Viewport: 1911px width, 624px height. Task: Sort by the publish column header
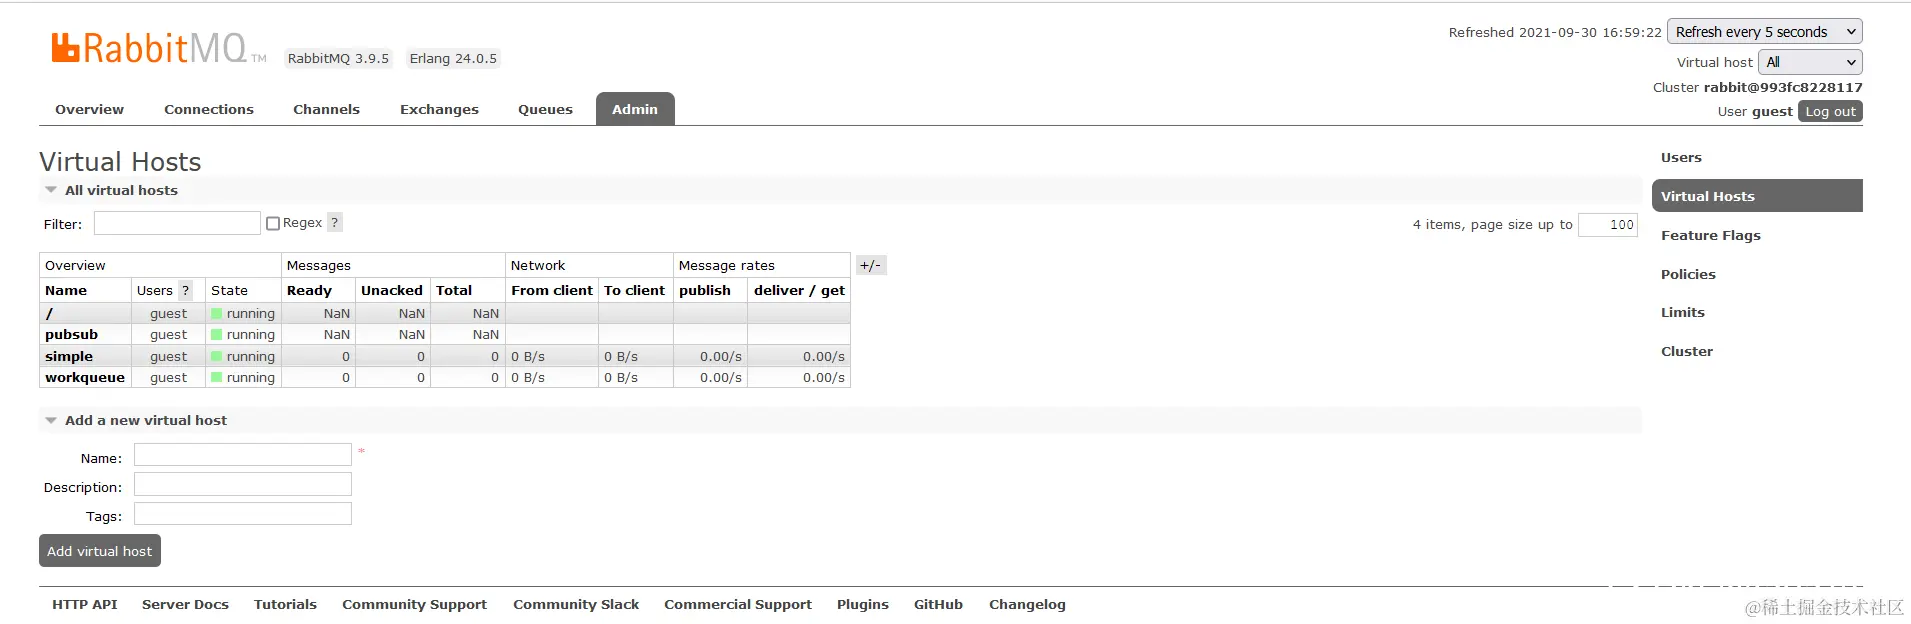coord(705,290)
